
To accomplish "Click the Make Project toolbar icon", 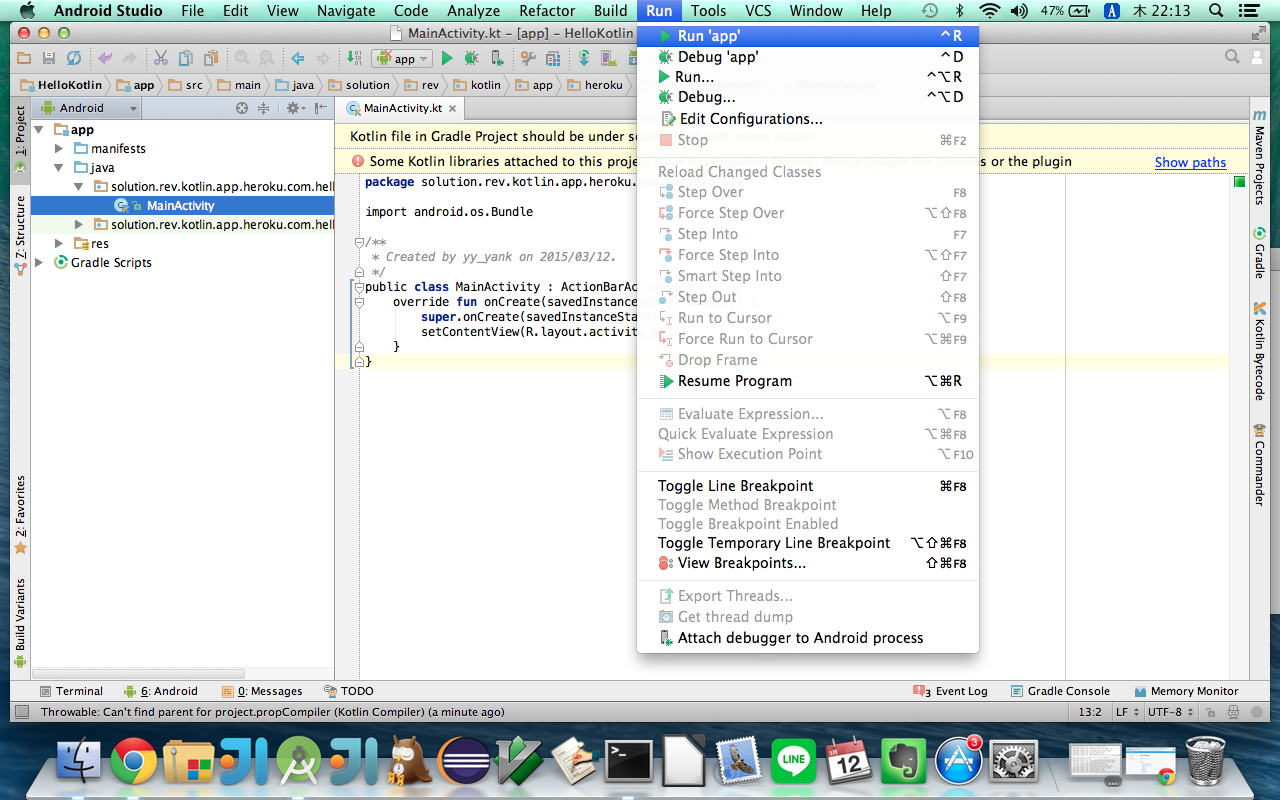I will (x=354, y=59).
